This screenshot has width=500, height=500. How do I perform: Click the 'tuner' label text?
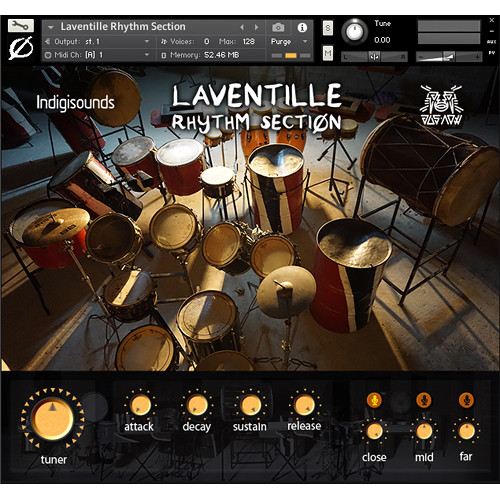tap(54, 460)
